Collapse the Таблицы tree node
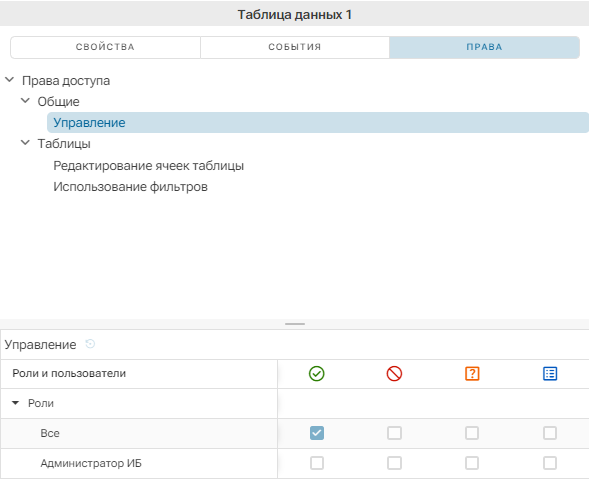The height and width of the screenshot is (495, 589). 25,143
